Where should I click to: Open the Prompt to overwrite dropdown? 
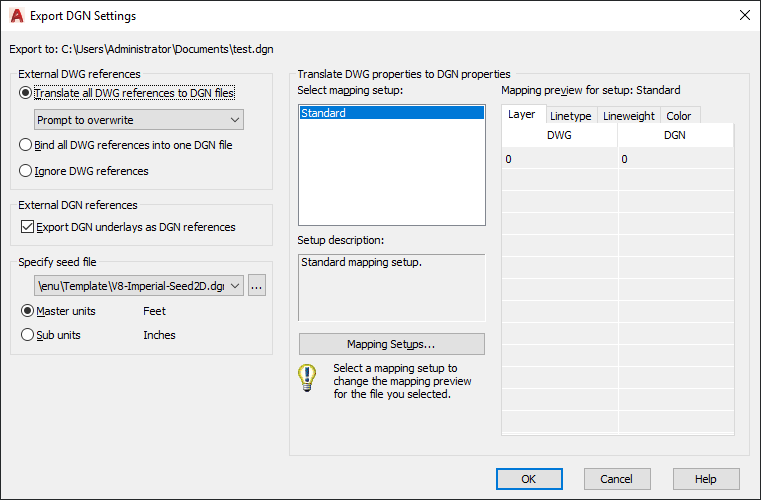pos(139,119)
